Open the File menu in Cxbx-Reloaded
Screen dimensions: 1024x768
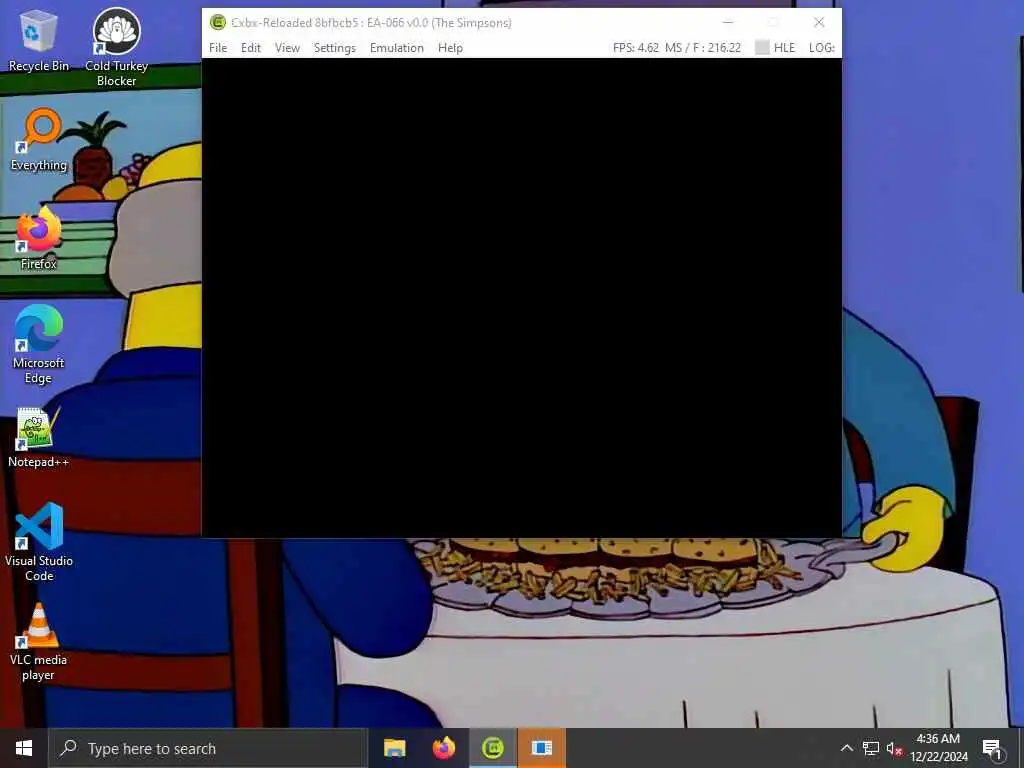pyautogui.click(x=218, y=48)
